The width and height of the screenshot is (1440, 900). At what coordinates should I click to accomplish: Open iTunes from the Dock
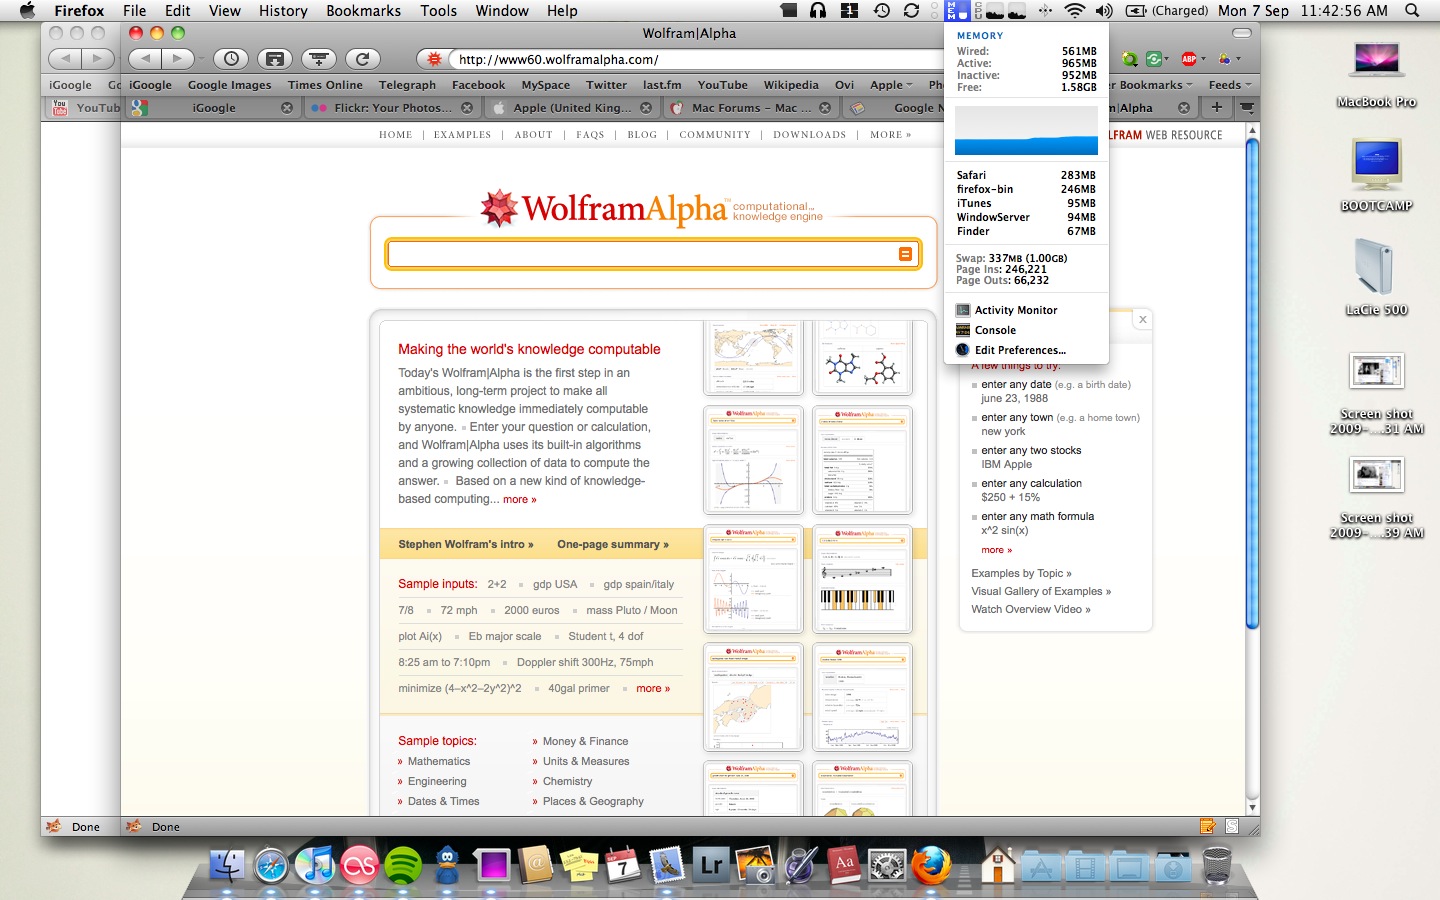(x=315, y=866)
